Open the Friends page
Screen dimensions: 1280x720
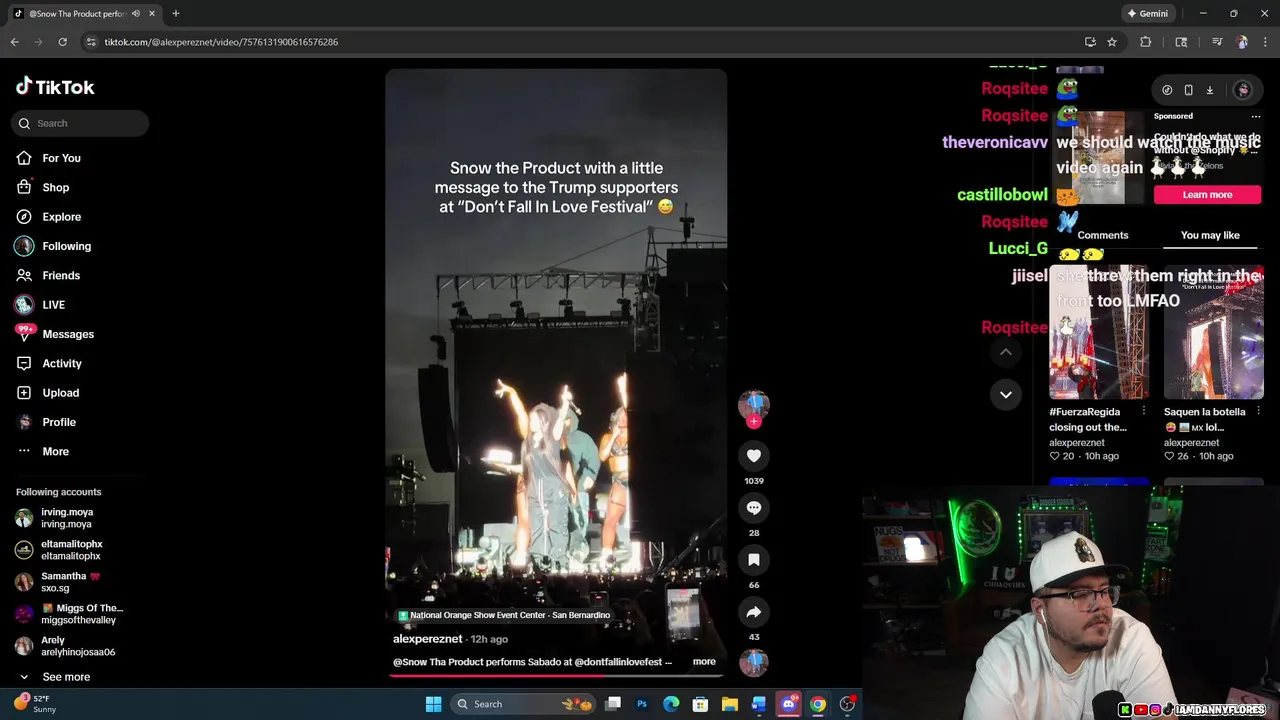pos(47,275)
